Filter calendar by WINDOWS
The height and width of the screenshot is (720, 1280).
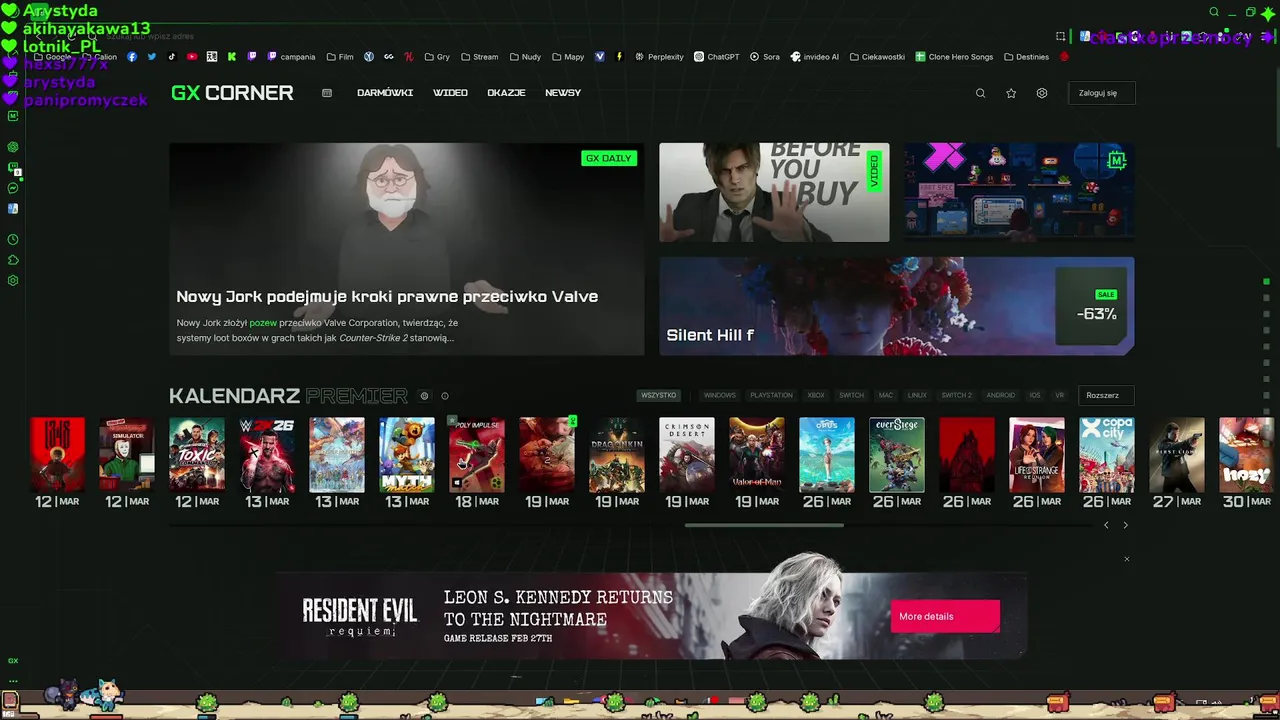719,395
